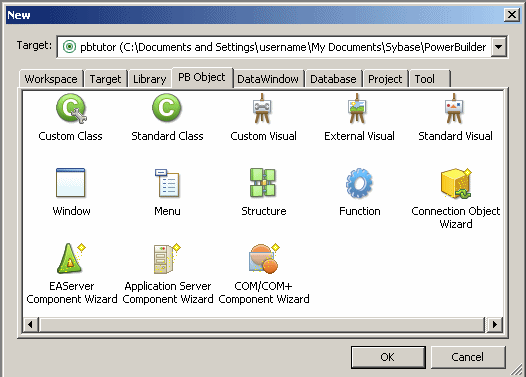Screen dimensions: 526x377
Task: Select the Custom Class icon
Action: 71,108
